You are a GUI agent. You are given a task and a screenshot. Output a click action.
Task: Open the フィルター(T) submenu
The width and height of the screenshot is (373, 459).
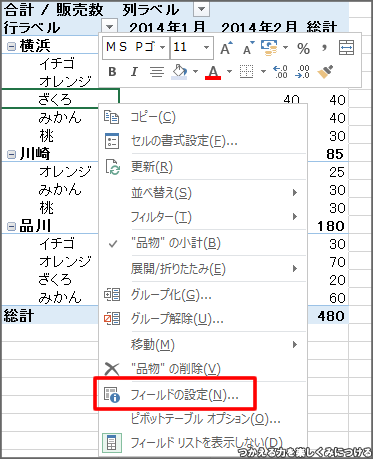(x=203, y=217)
